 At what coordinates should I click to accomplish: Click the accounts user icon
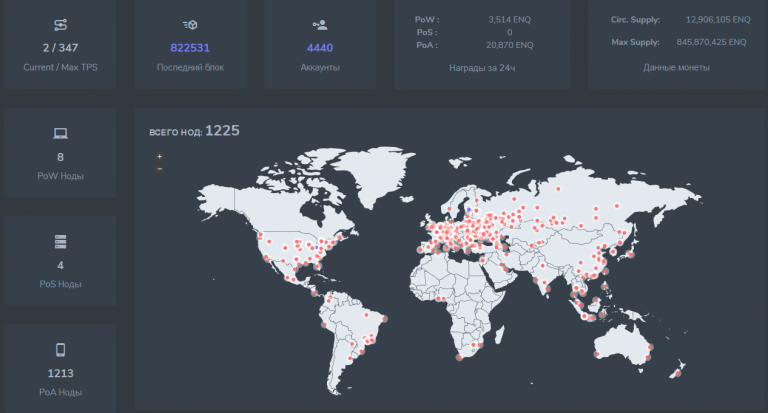320,24
